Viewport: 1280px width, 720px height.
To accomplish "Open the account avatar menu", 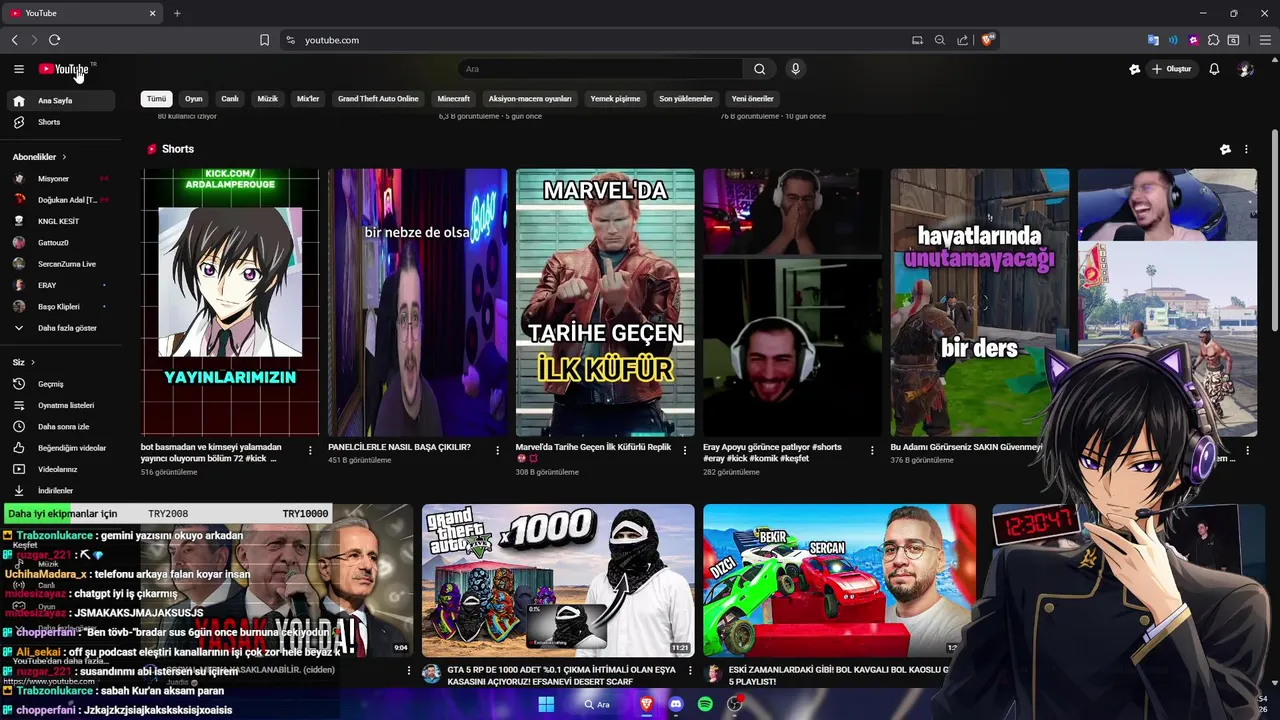I will click(x=1245, y=69).
